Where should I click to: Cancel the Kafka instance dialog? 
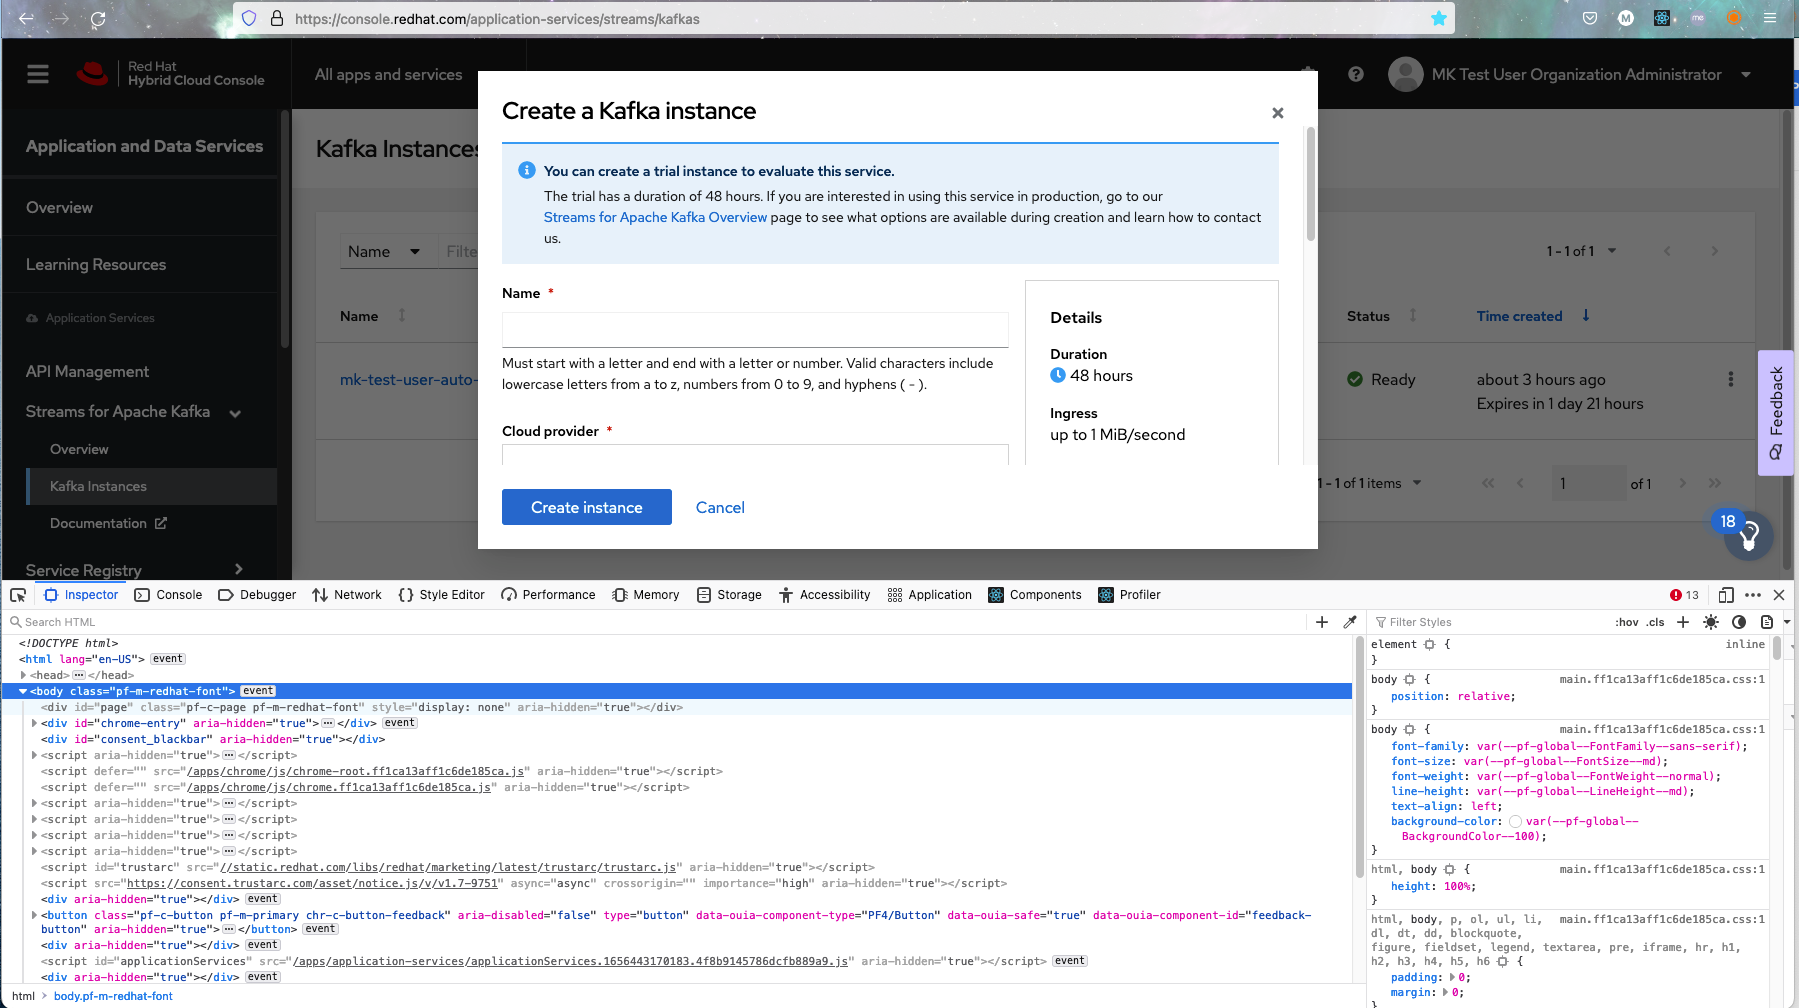[720, 508]
